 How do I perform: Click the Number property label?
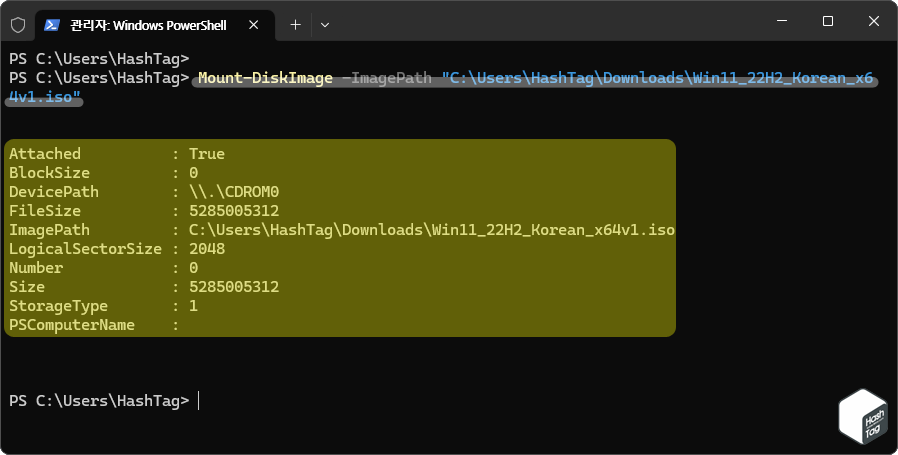click(36, 268)
